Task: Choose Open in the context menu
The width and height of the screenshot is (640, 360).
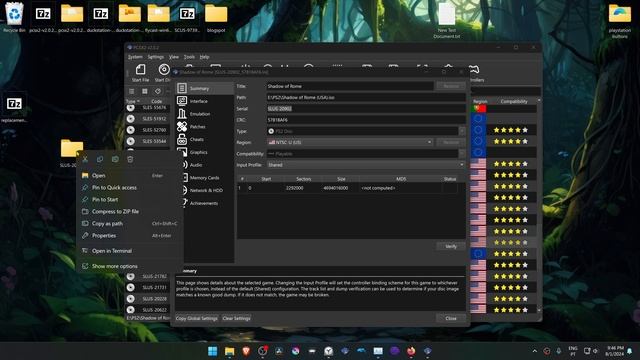Action: pos(129,176)
